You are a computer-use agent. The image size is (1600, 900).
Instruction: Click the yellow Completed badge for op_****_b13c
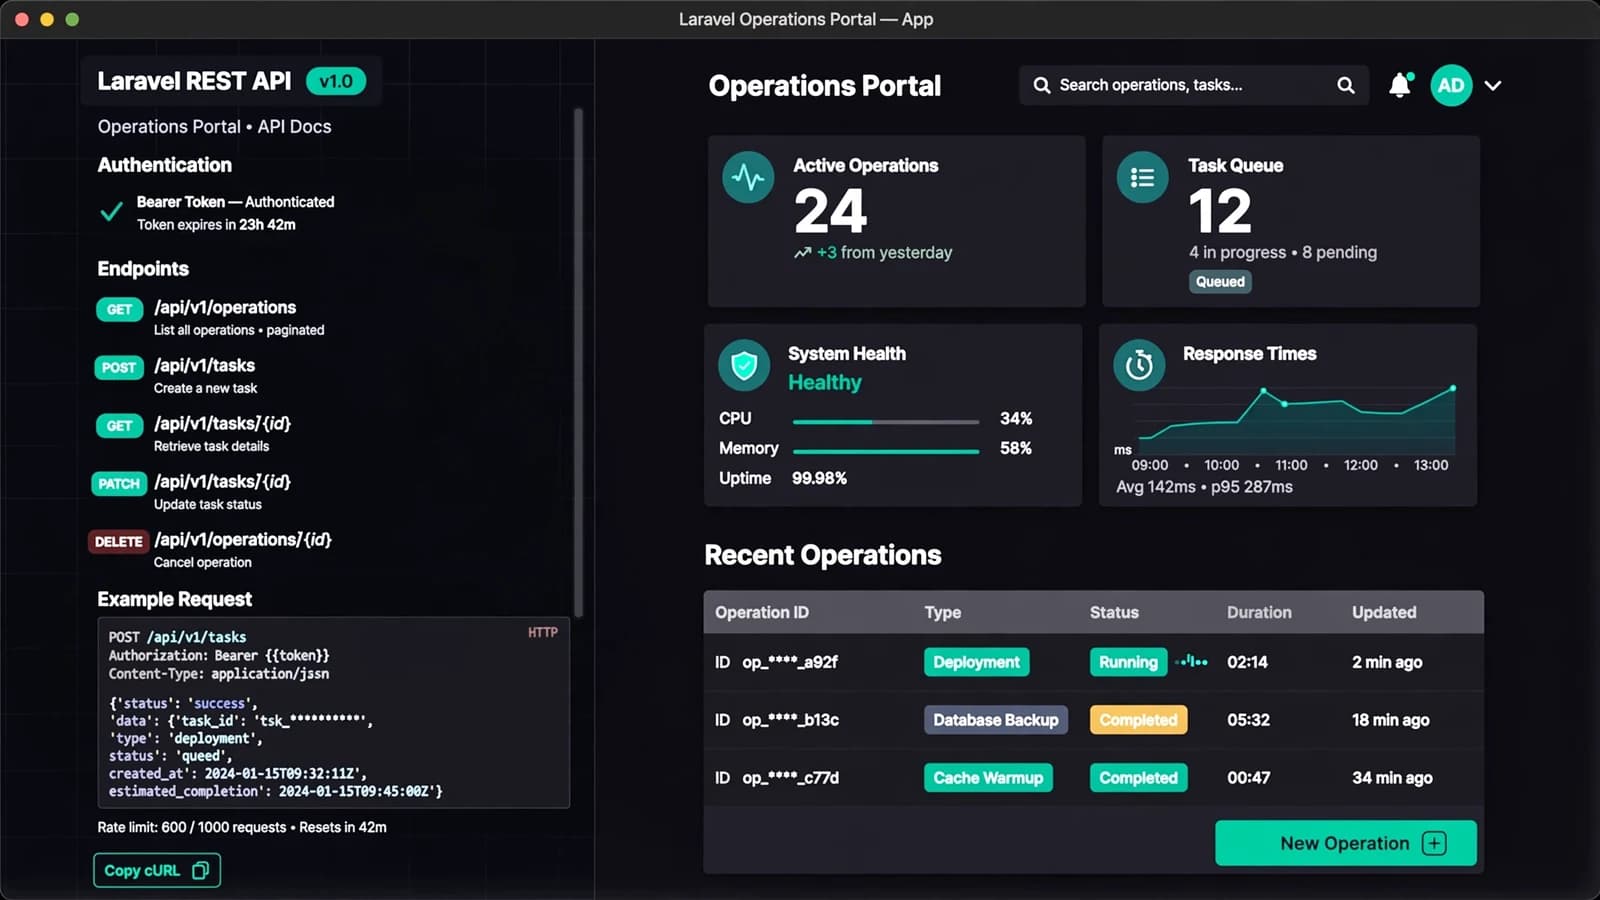point(1138,720)
